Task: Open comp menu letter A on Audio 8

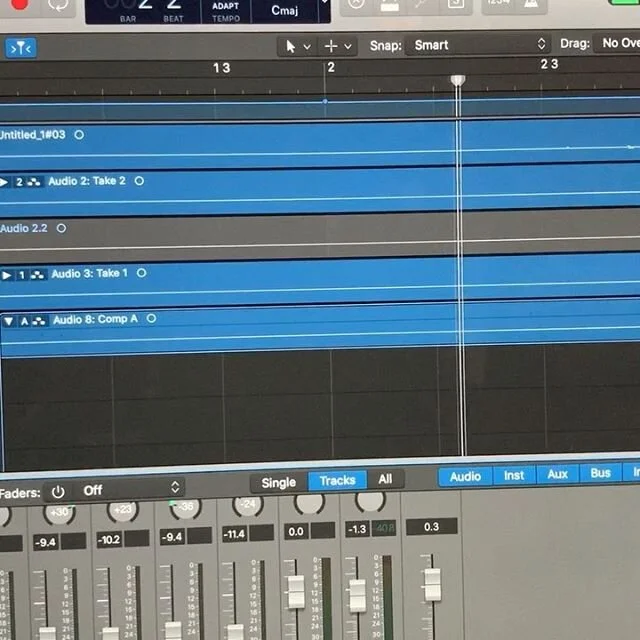Action: [24, 322]
